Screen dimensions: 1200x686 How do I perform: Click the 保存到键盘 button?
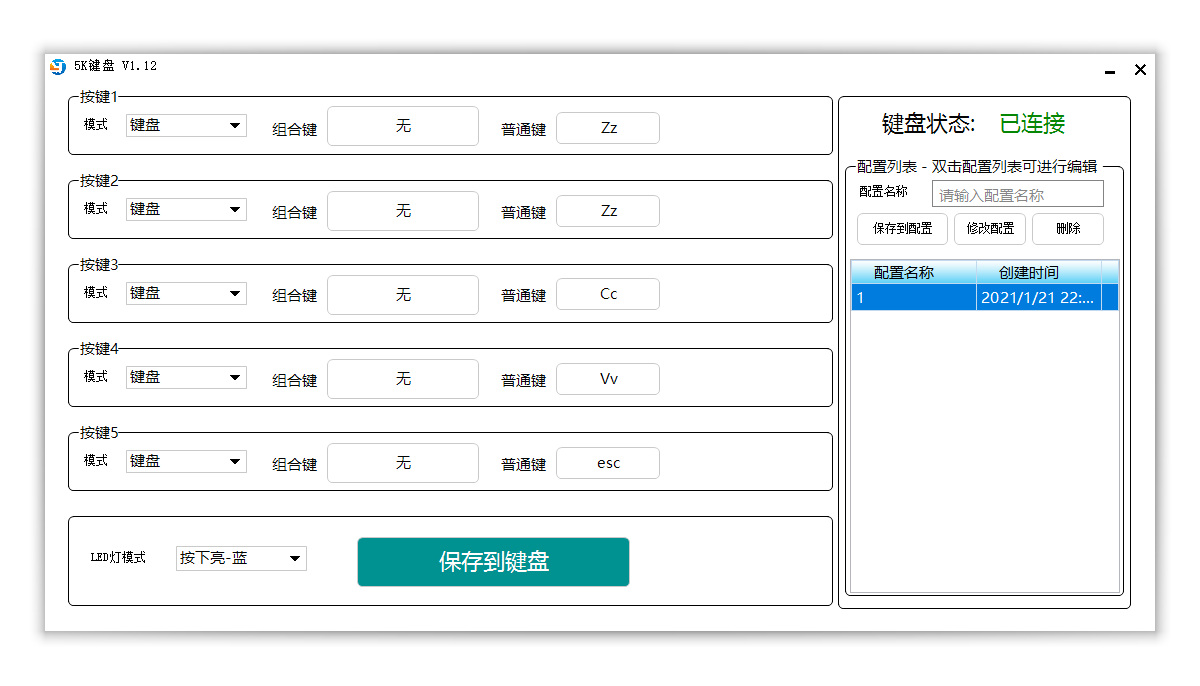pos(493,561)
